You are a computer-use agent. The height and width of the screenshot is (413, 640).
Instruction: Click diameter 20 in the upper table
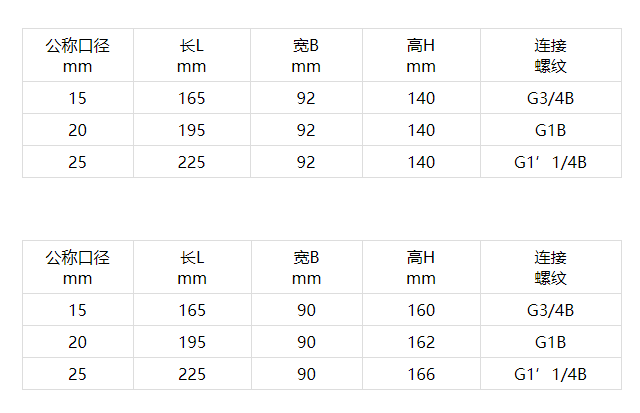77,130
